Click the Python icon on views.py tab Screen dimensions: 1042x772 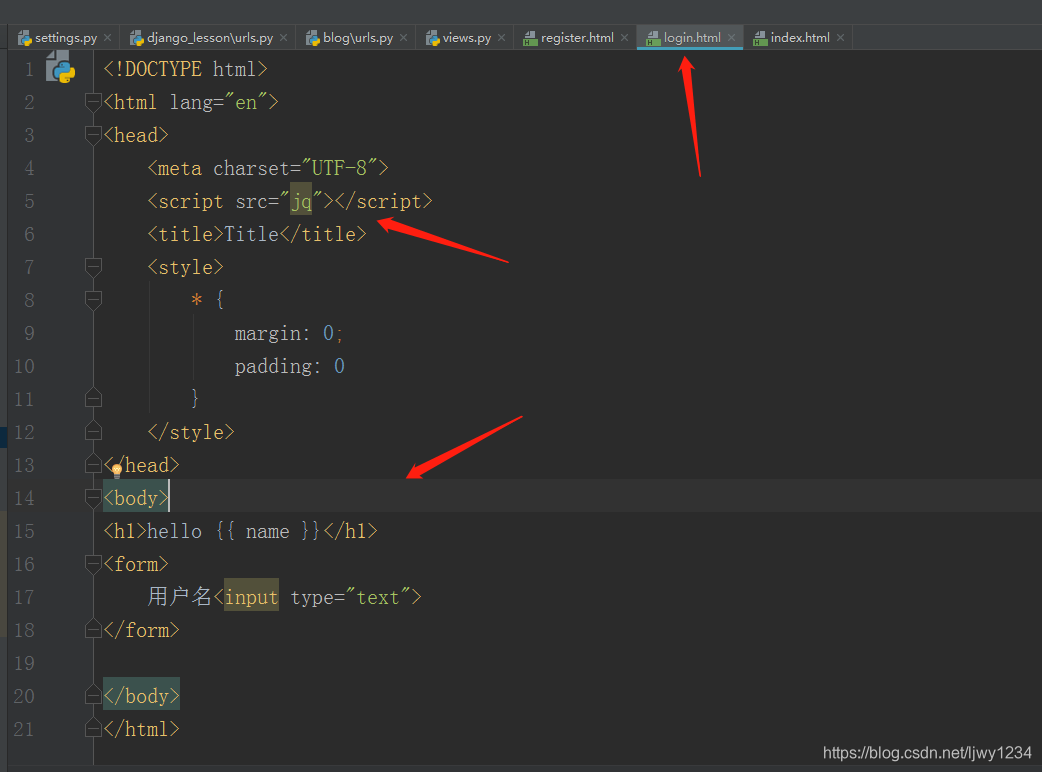[433, 39]
